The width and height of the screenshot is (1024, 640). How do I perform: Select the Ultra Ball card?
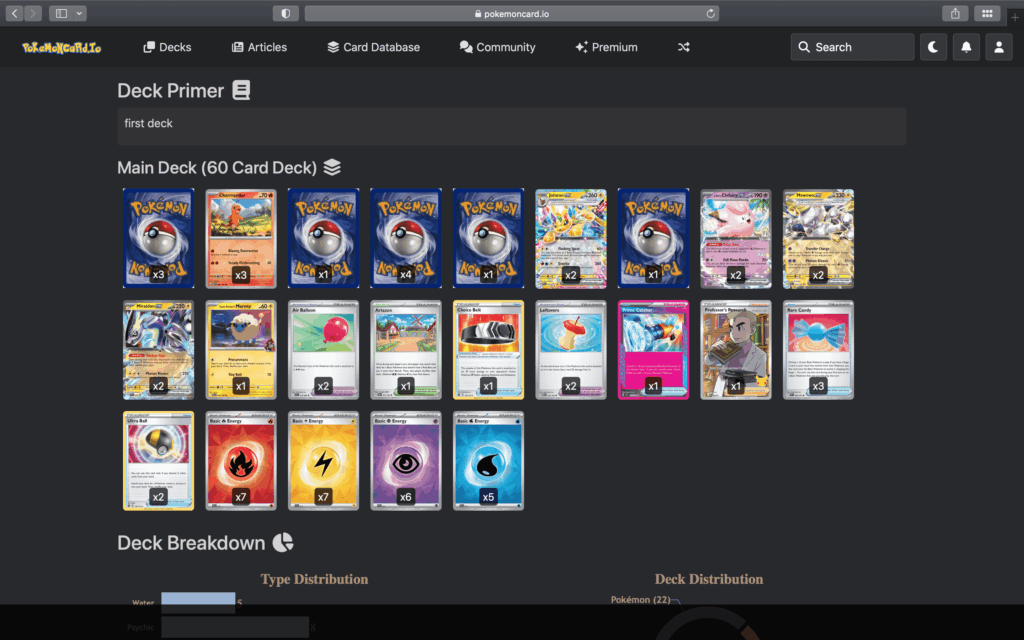[159, 460]
